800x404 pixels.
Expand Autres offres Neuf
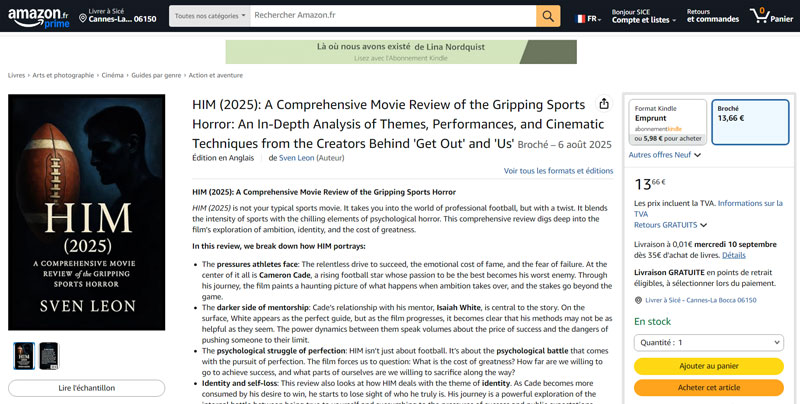tap(665, 155)
